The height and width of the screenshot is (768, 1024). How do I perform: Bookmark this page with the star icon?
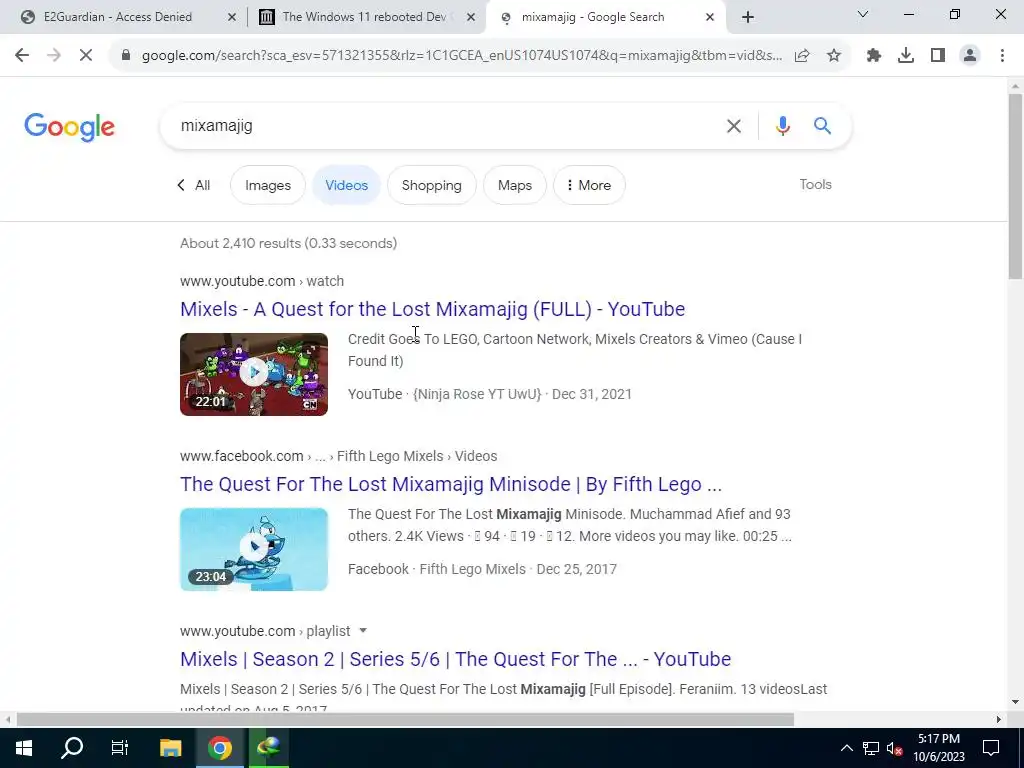(x=834, y=56)
